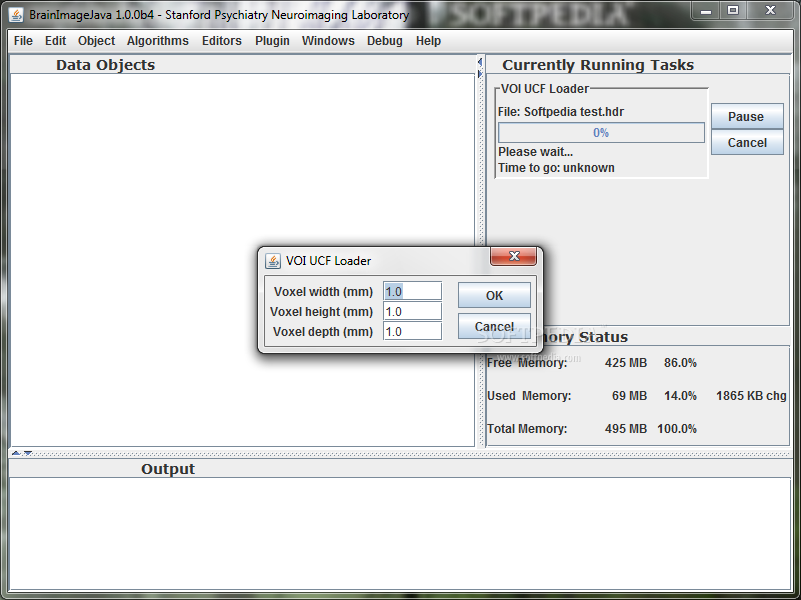The image size is (801, 600).
Task: Click the Total Memory 495 MB value
Action: point(626,428)
